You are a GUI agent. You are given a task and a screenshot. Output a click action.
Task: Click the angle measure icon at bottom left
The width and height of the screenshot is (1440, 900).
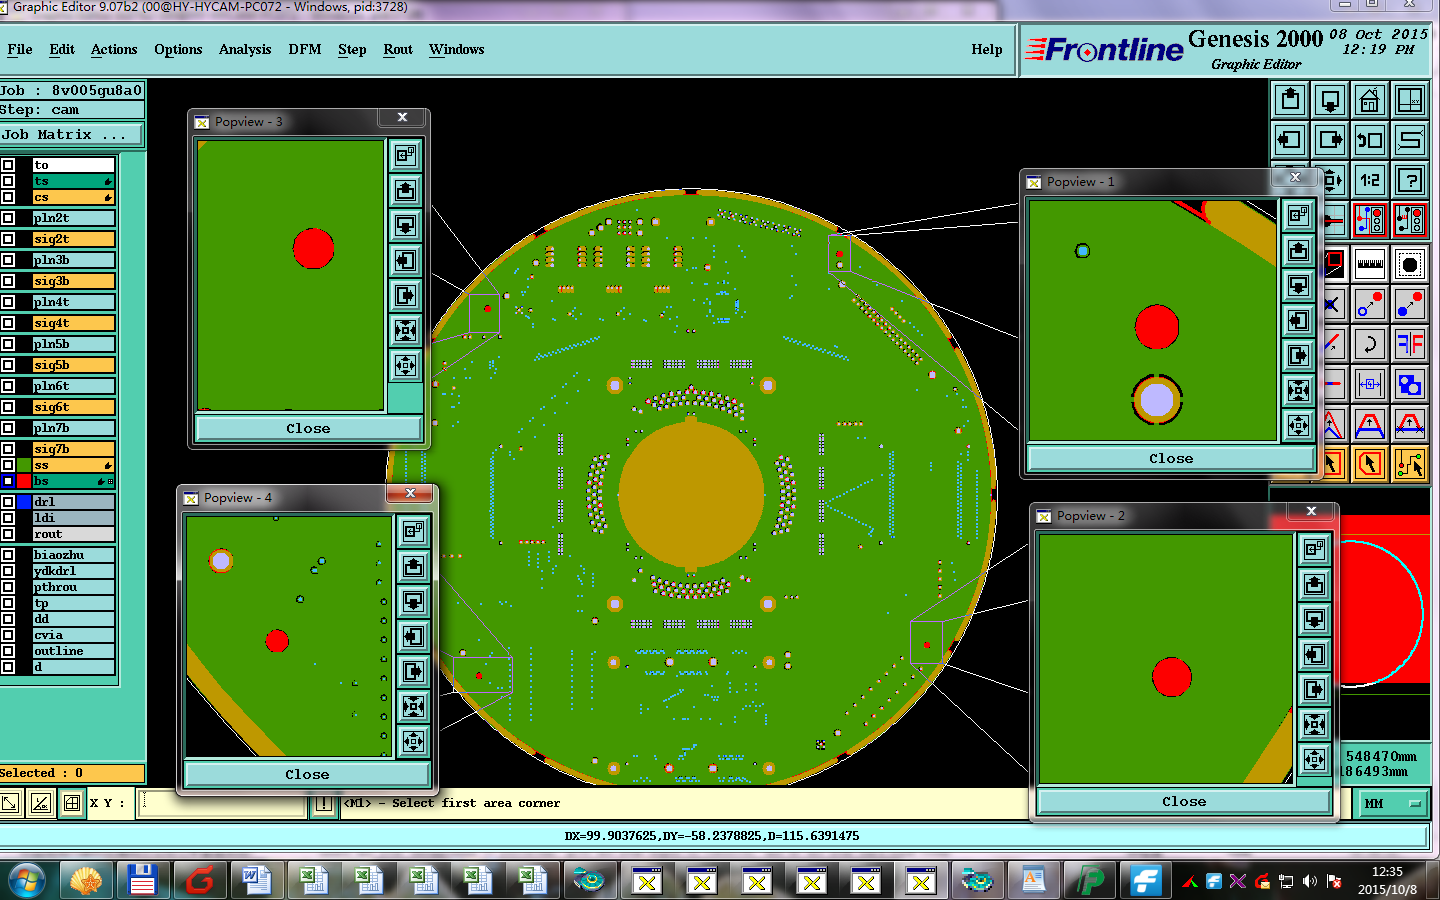coord(41,803)
